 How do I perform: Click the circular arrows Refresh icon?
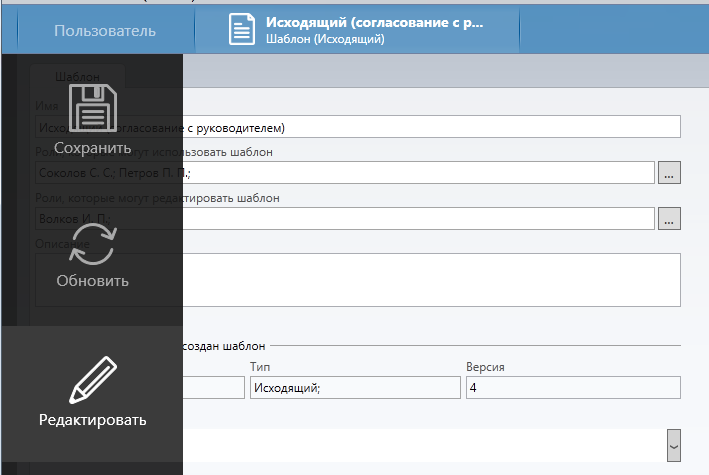coord(92,243)
